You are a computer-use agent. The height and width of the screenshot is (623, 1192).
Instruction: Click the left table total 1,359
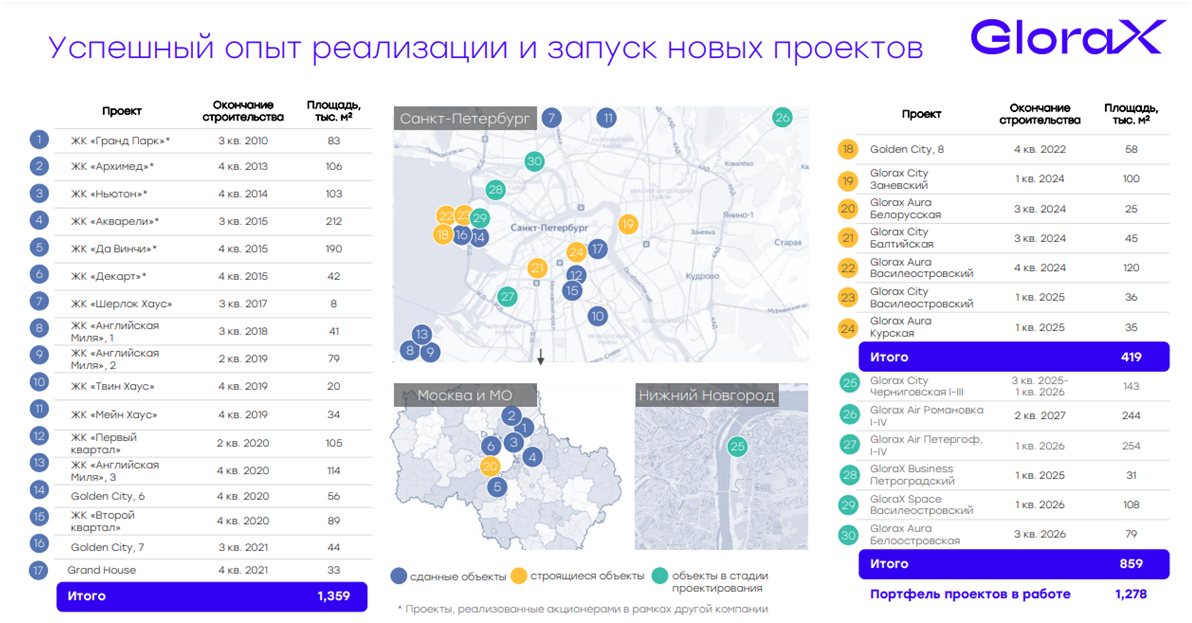(334, 596)
